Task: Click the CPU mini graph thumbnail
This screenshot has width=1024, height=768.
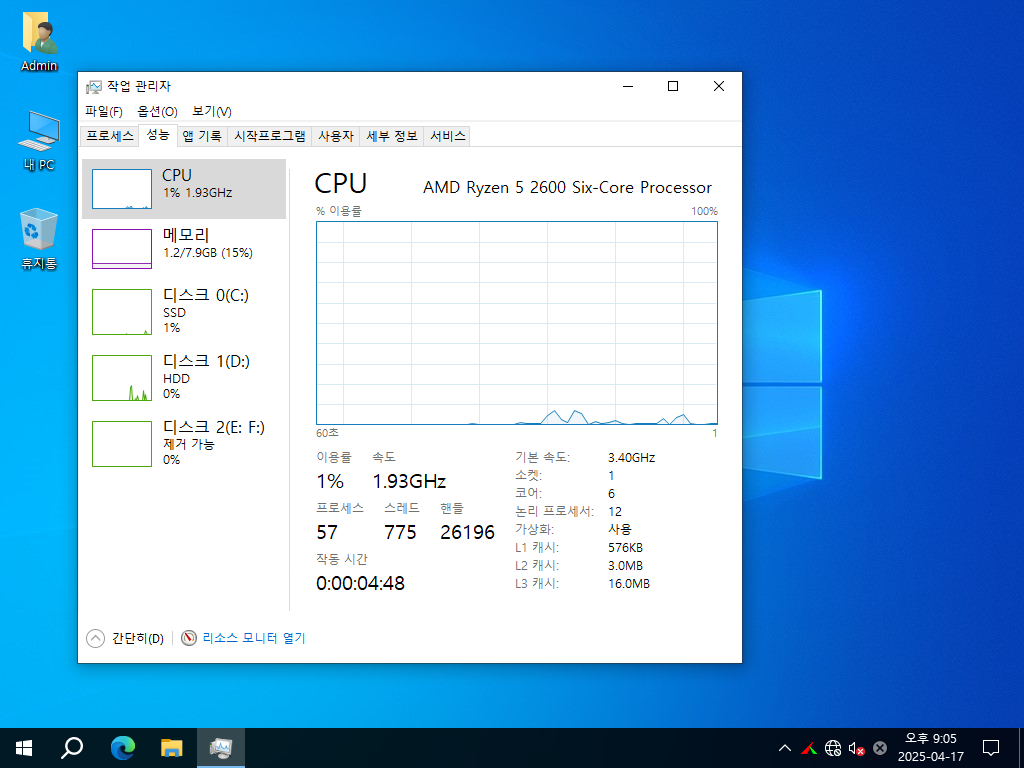Action: pos(122,189)
